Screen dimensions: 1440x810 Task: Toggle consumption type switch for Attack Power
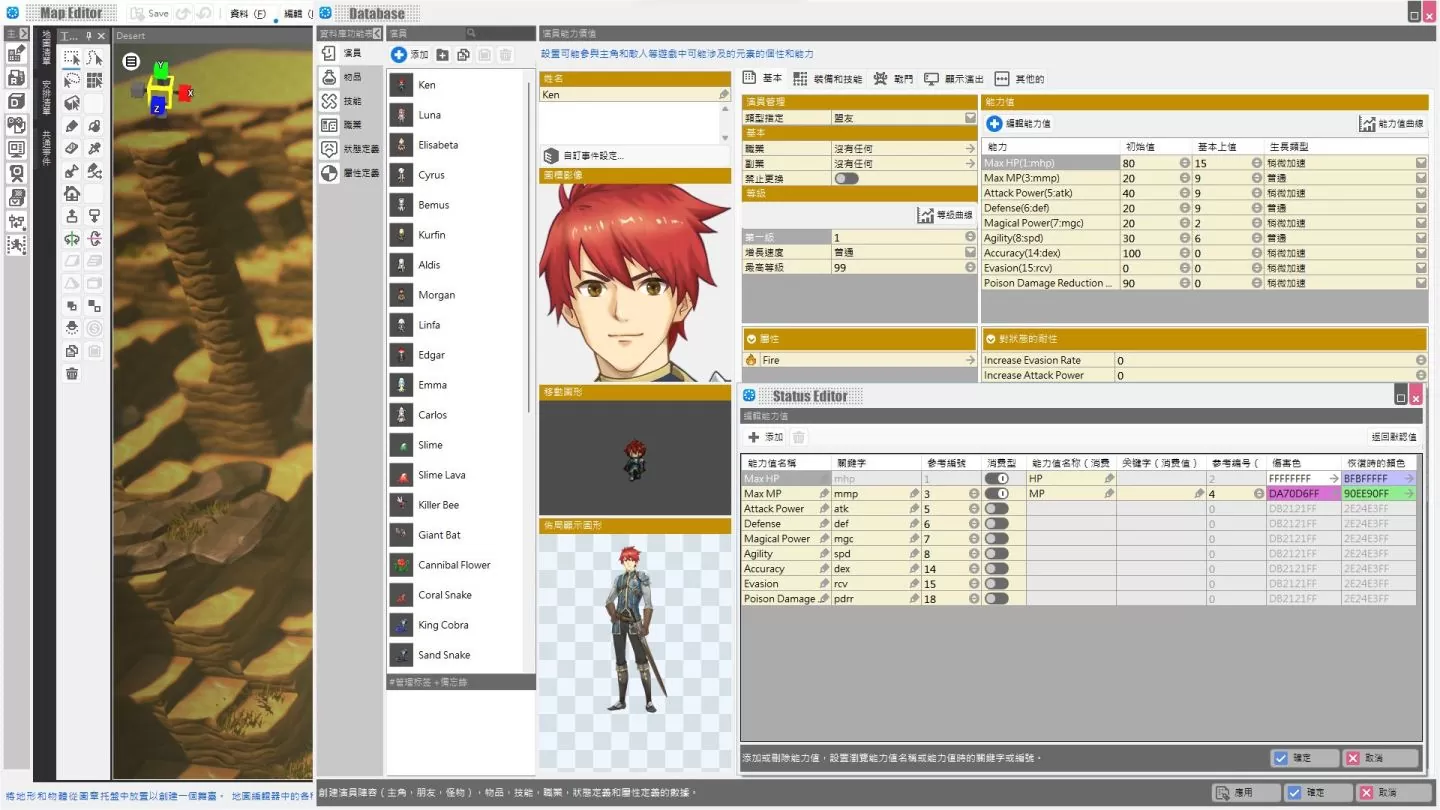click(x=996, y=509)
